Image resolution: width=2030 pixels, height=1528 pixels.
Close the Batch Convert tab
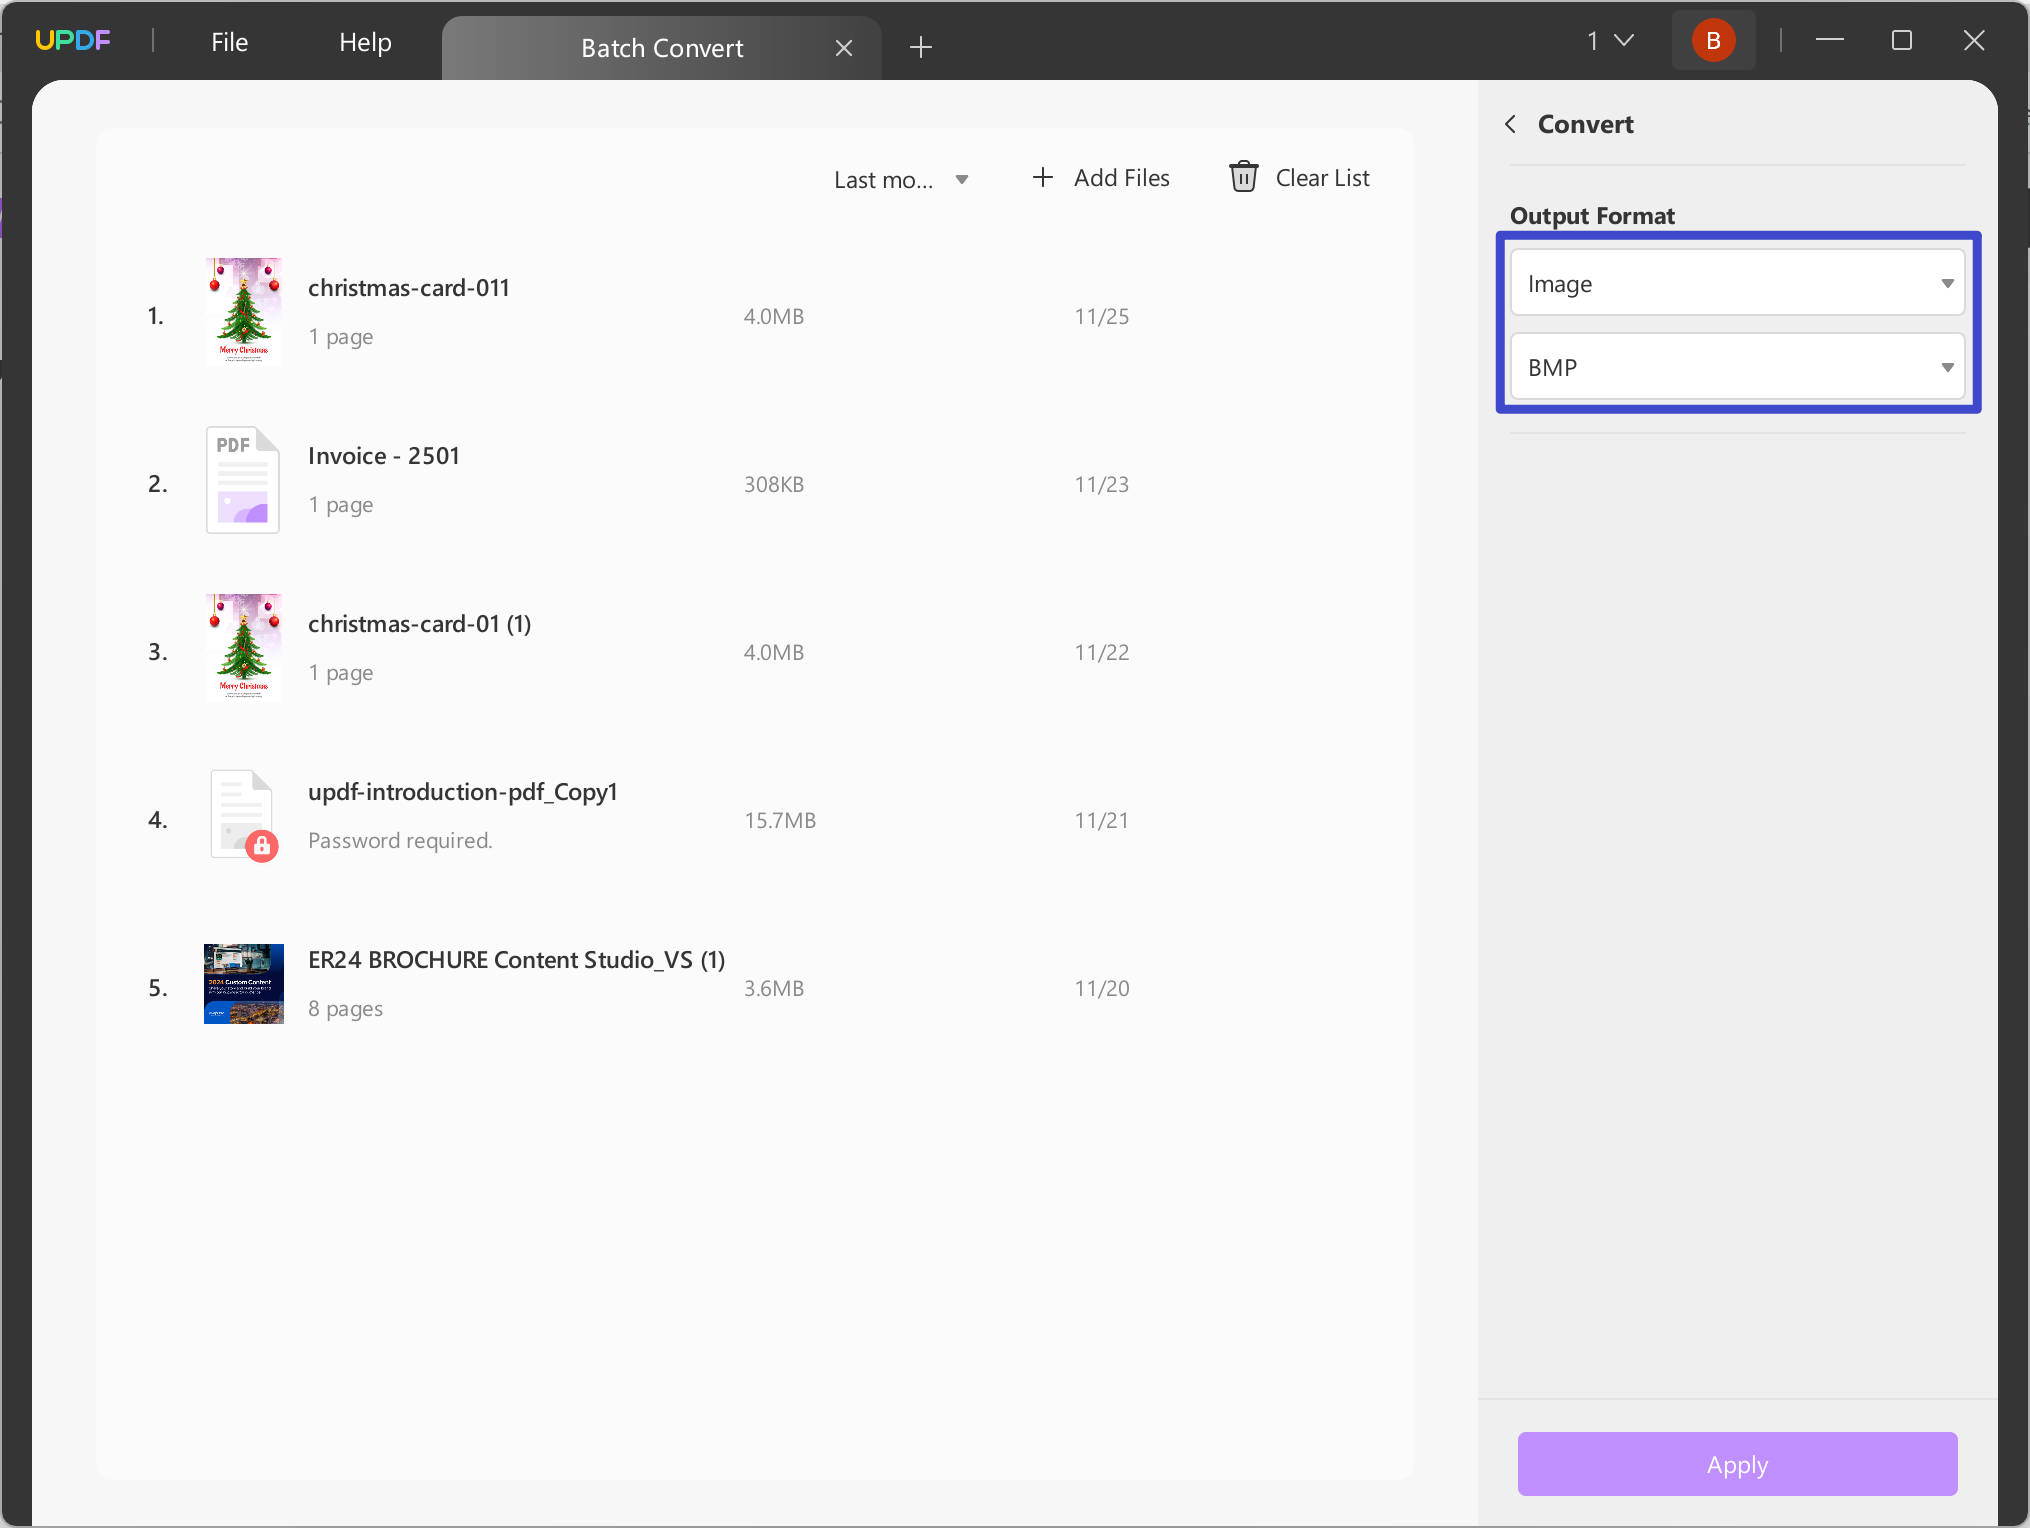843,48
